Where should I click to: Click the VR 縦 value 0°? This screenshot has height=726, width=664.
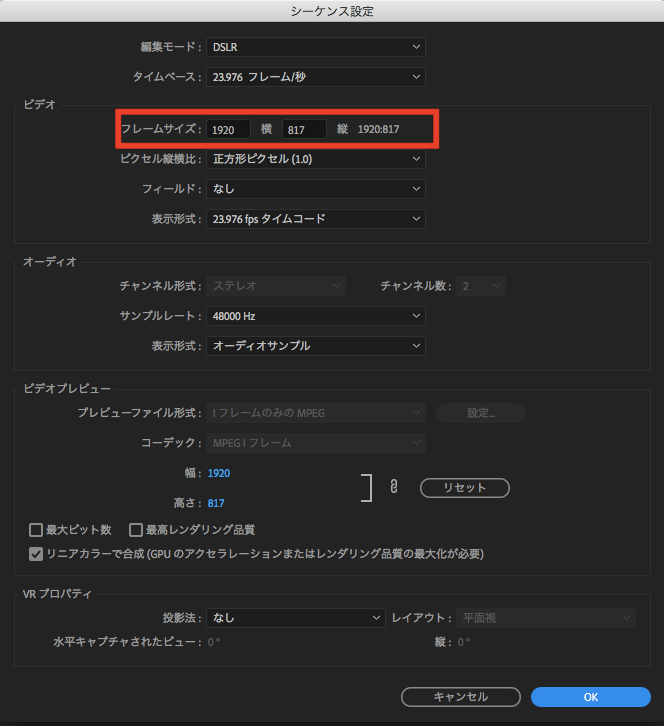tap(464, 642)
